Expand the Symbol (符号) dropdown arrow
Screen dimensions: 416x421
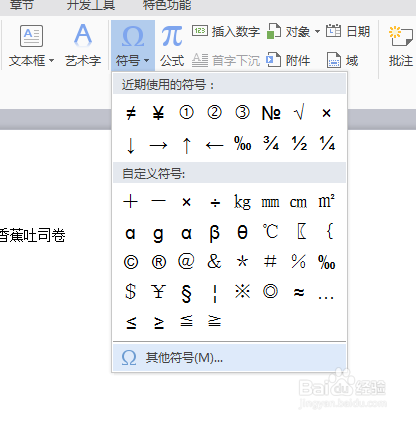(x=146, y=61)
